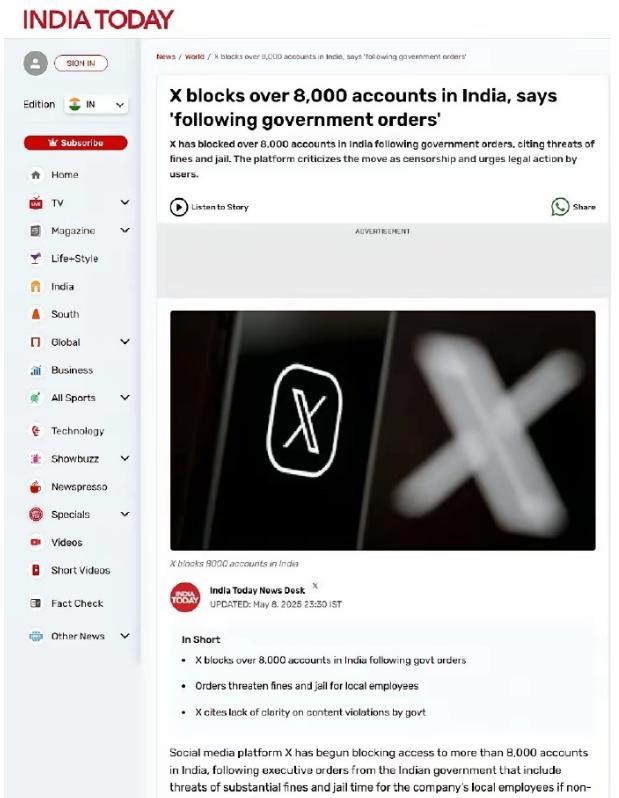Click the SIGN IN button
The height and width of the screenshot is (798, 619).
81,63
